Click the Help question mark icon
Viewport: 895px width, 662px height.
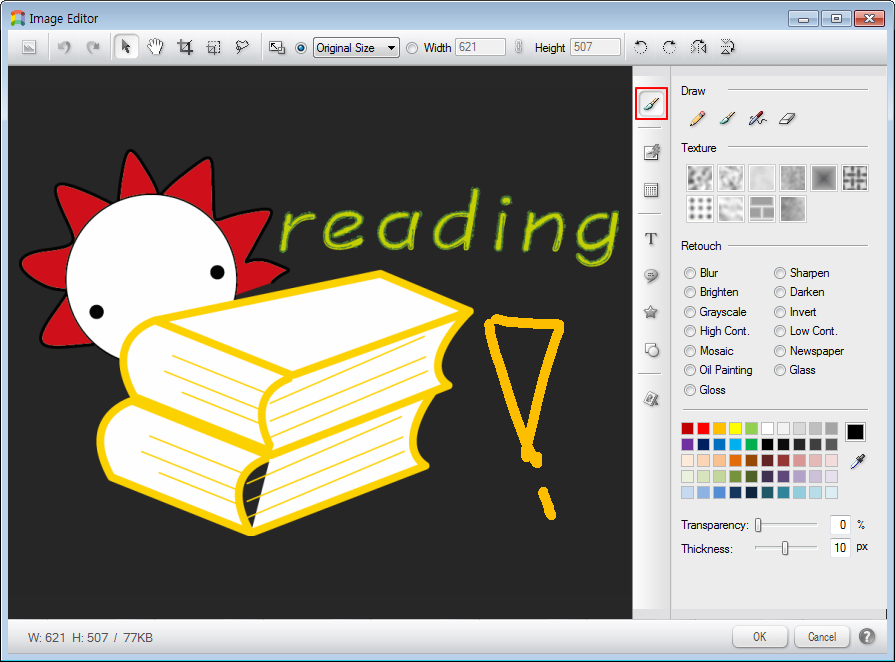[x=867, y=637]
